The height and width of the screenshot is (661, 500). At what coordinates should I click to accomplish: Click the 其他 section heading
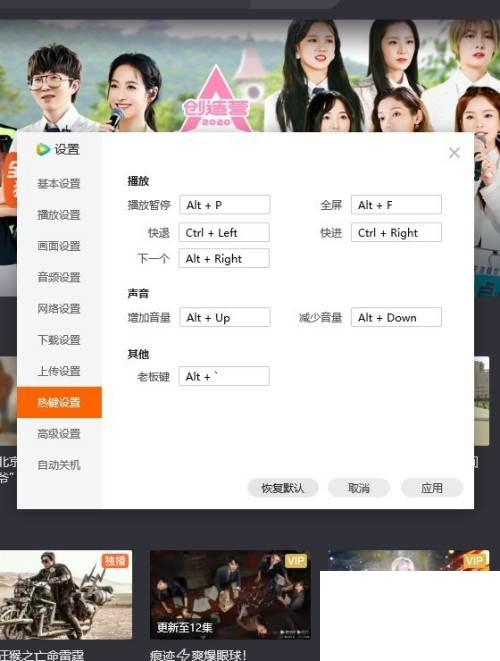(x=138, y=354)
